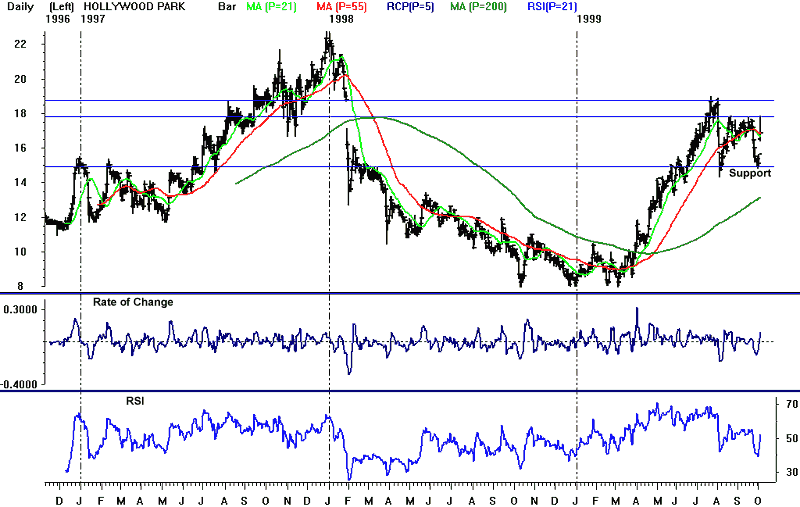Click the RSI(P=21) legend label
This screenshot has height=507, width=800.
tap(552, 7)
